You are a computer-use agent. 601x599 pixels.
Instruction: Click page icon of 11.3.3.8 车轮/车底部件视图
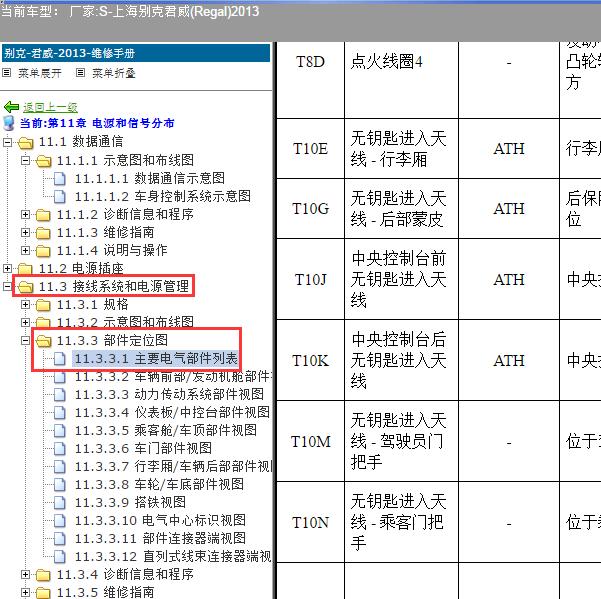59,484
